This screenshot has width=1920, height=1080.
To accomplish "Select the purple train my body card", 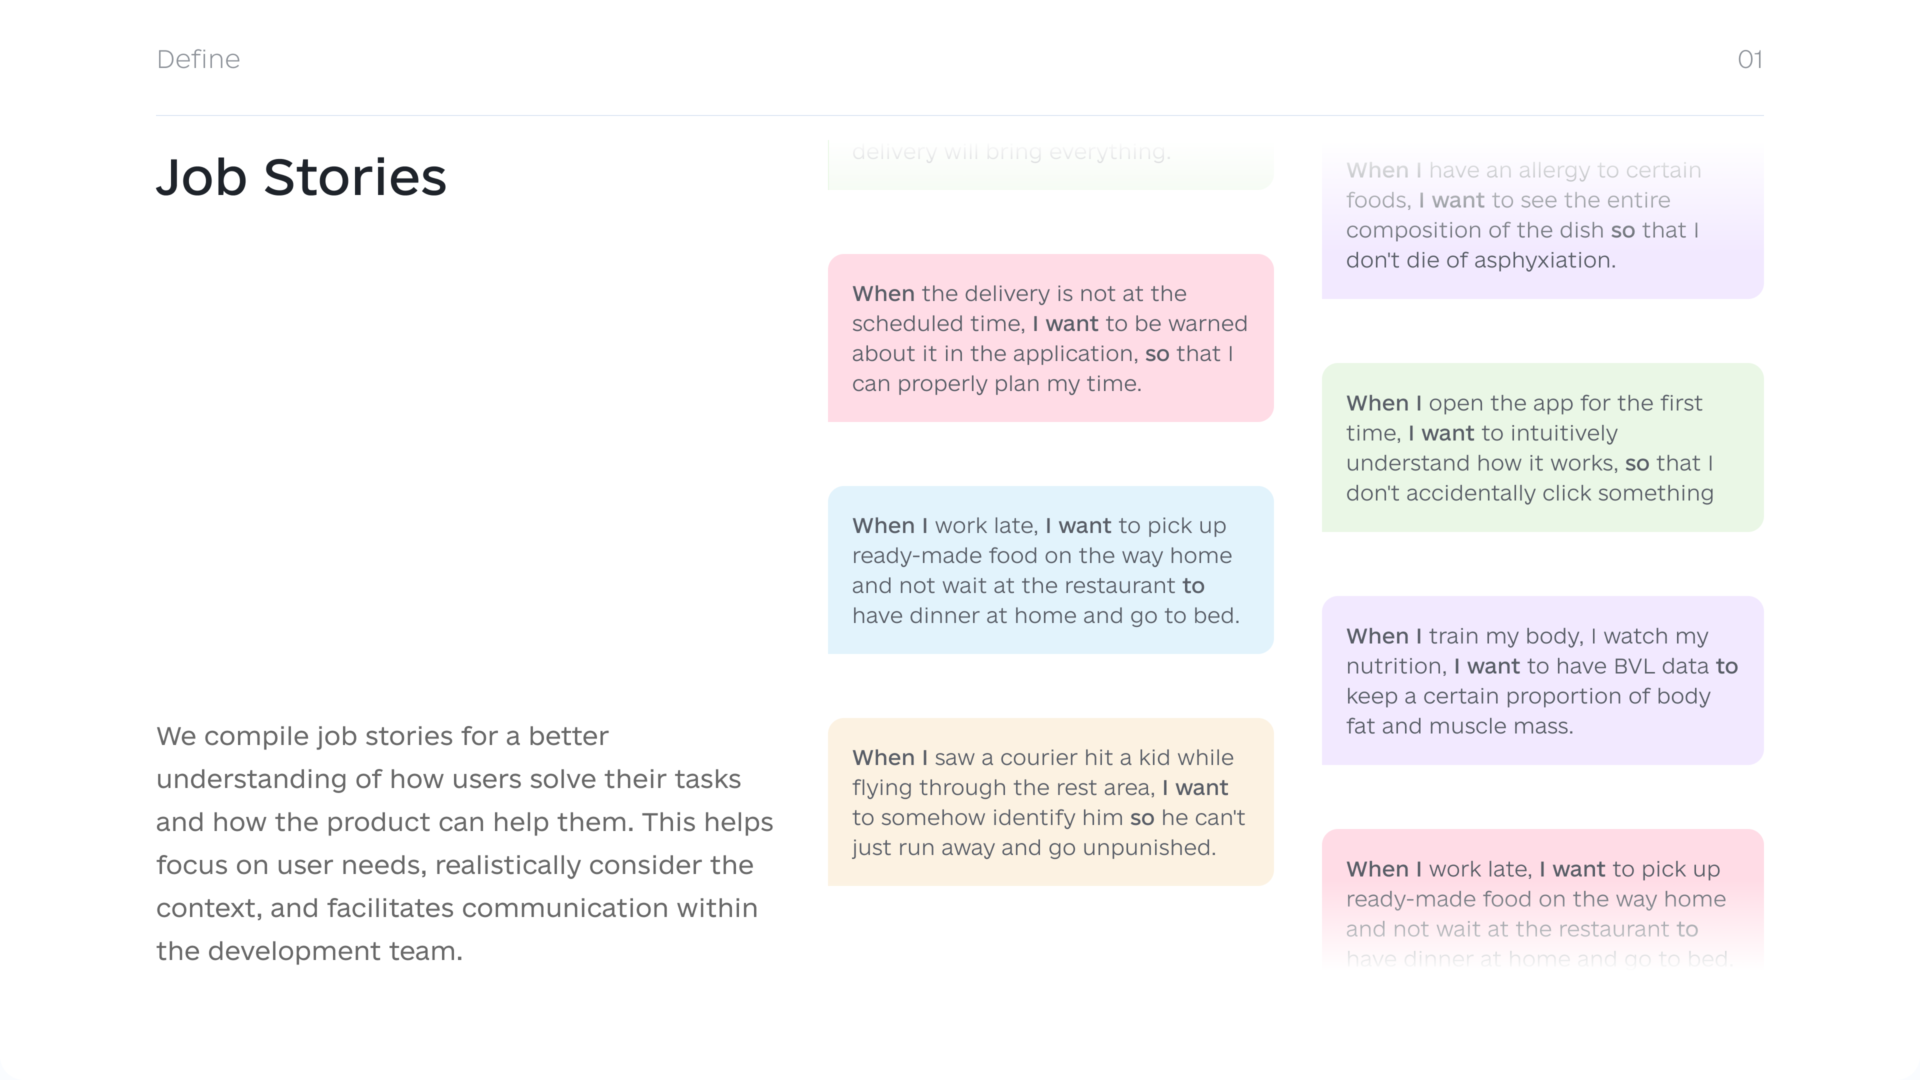I will click(x=1542, y=680).
